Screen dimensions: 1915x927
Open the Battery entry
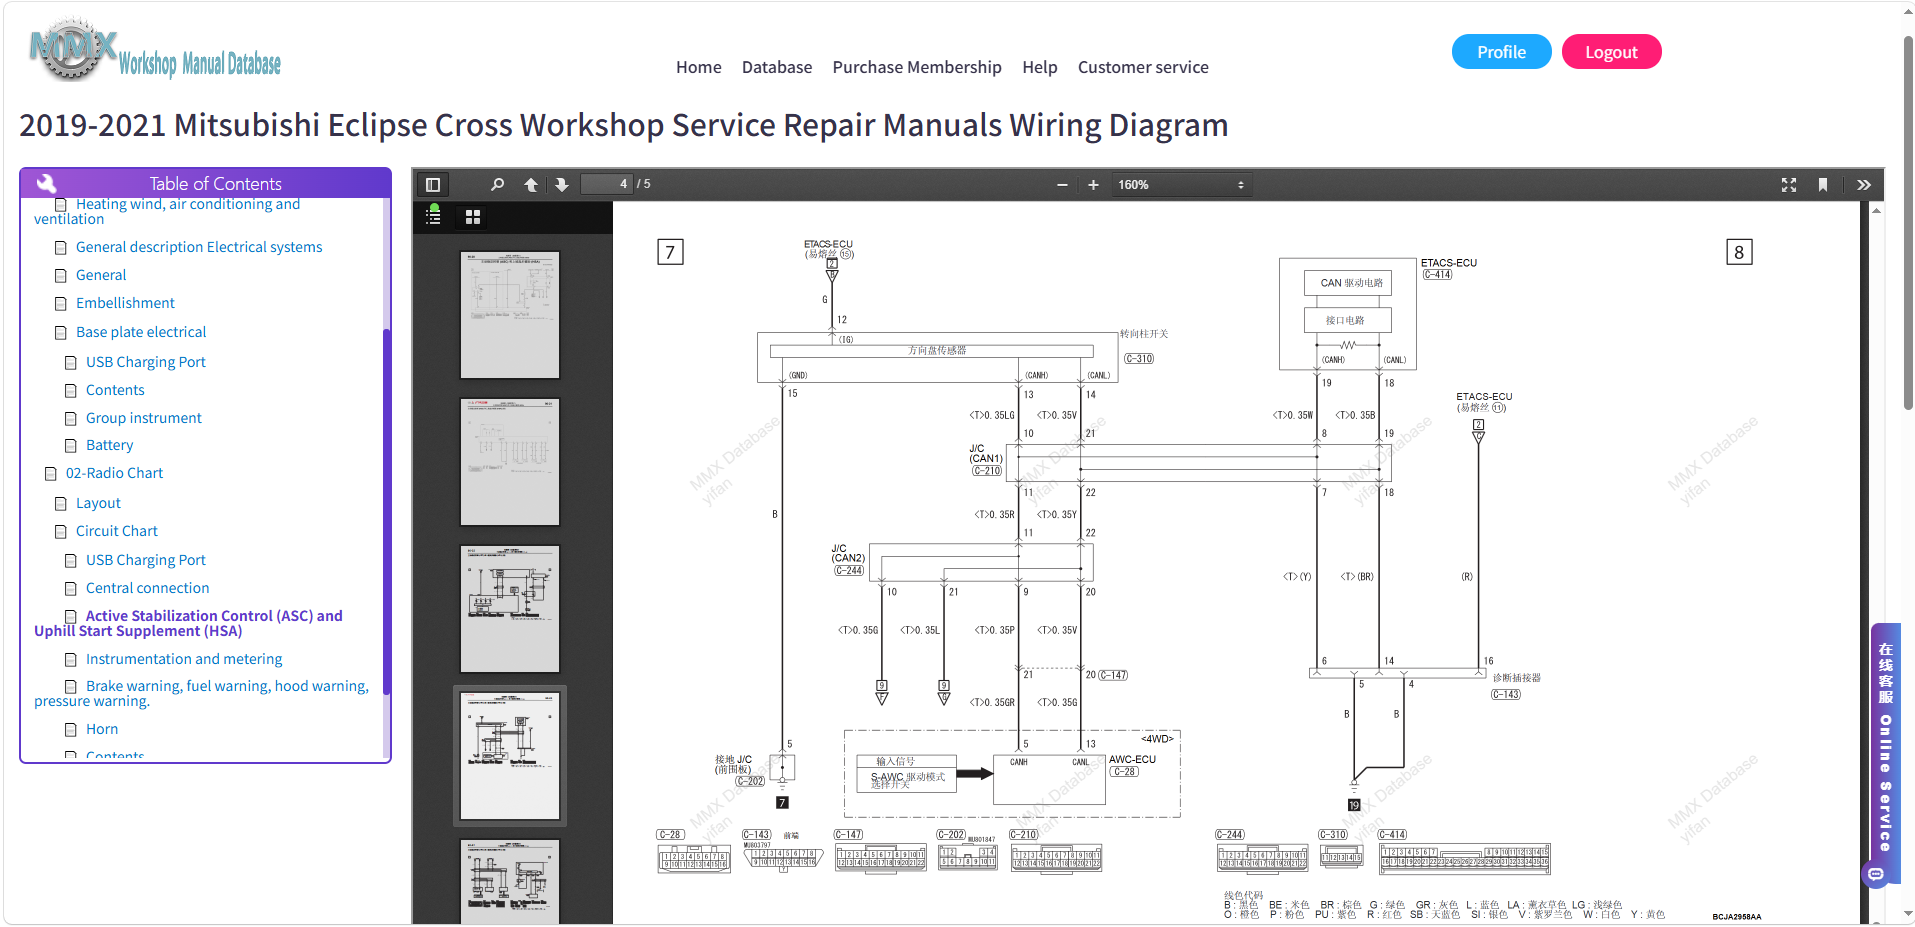[x=109, y=445]
